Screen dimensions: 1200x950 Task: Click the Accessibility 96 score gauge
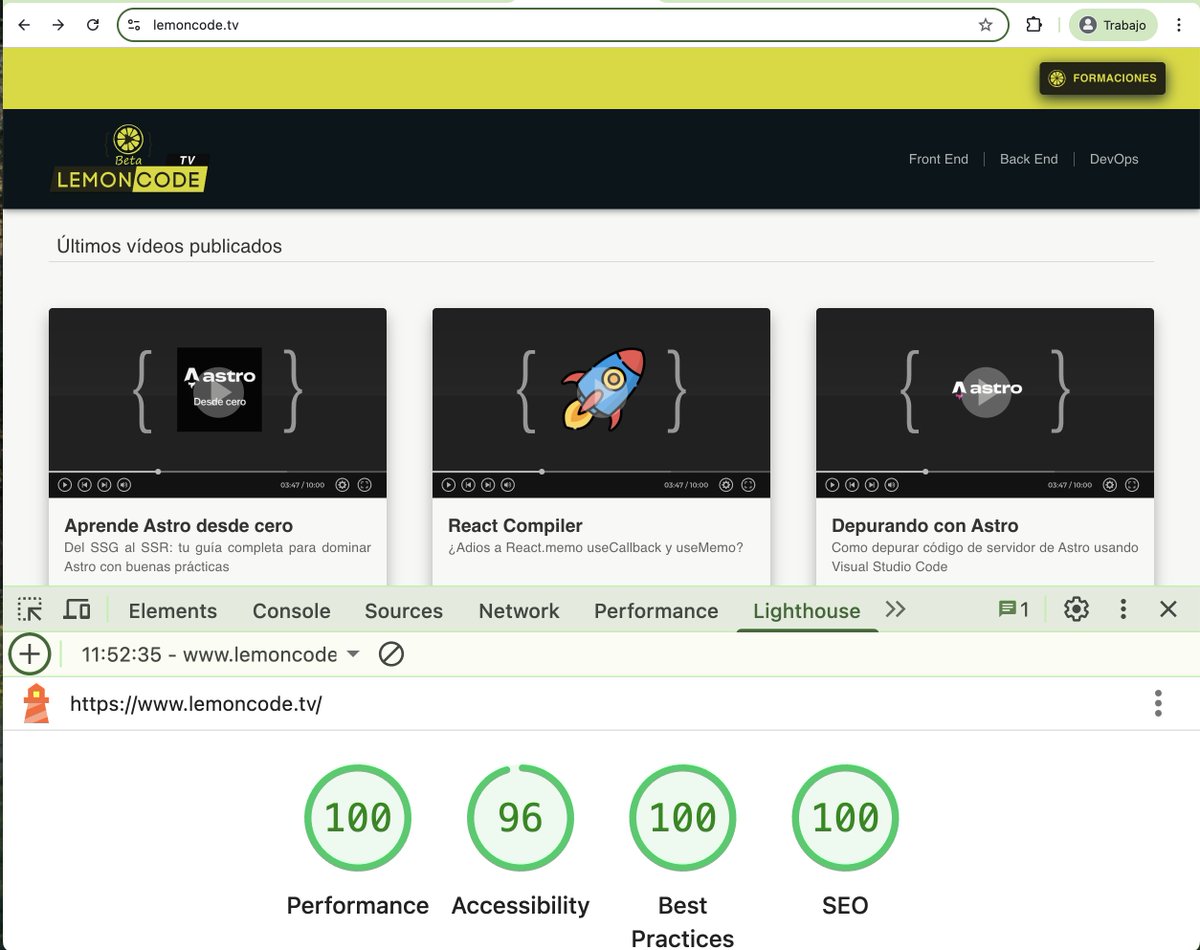(520, 818)
